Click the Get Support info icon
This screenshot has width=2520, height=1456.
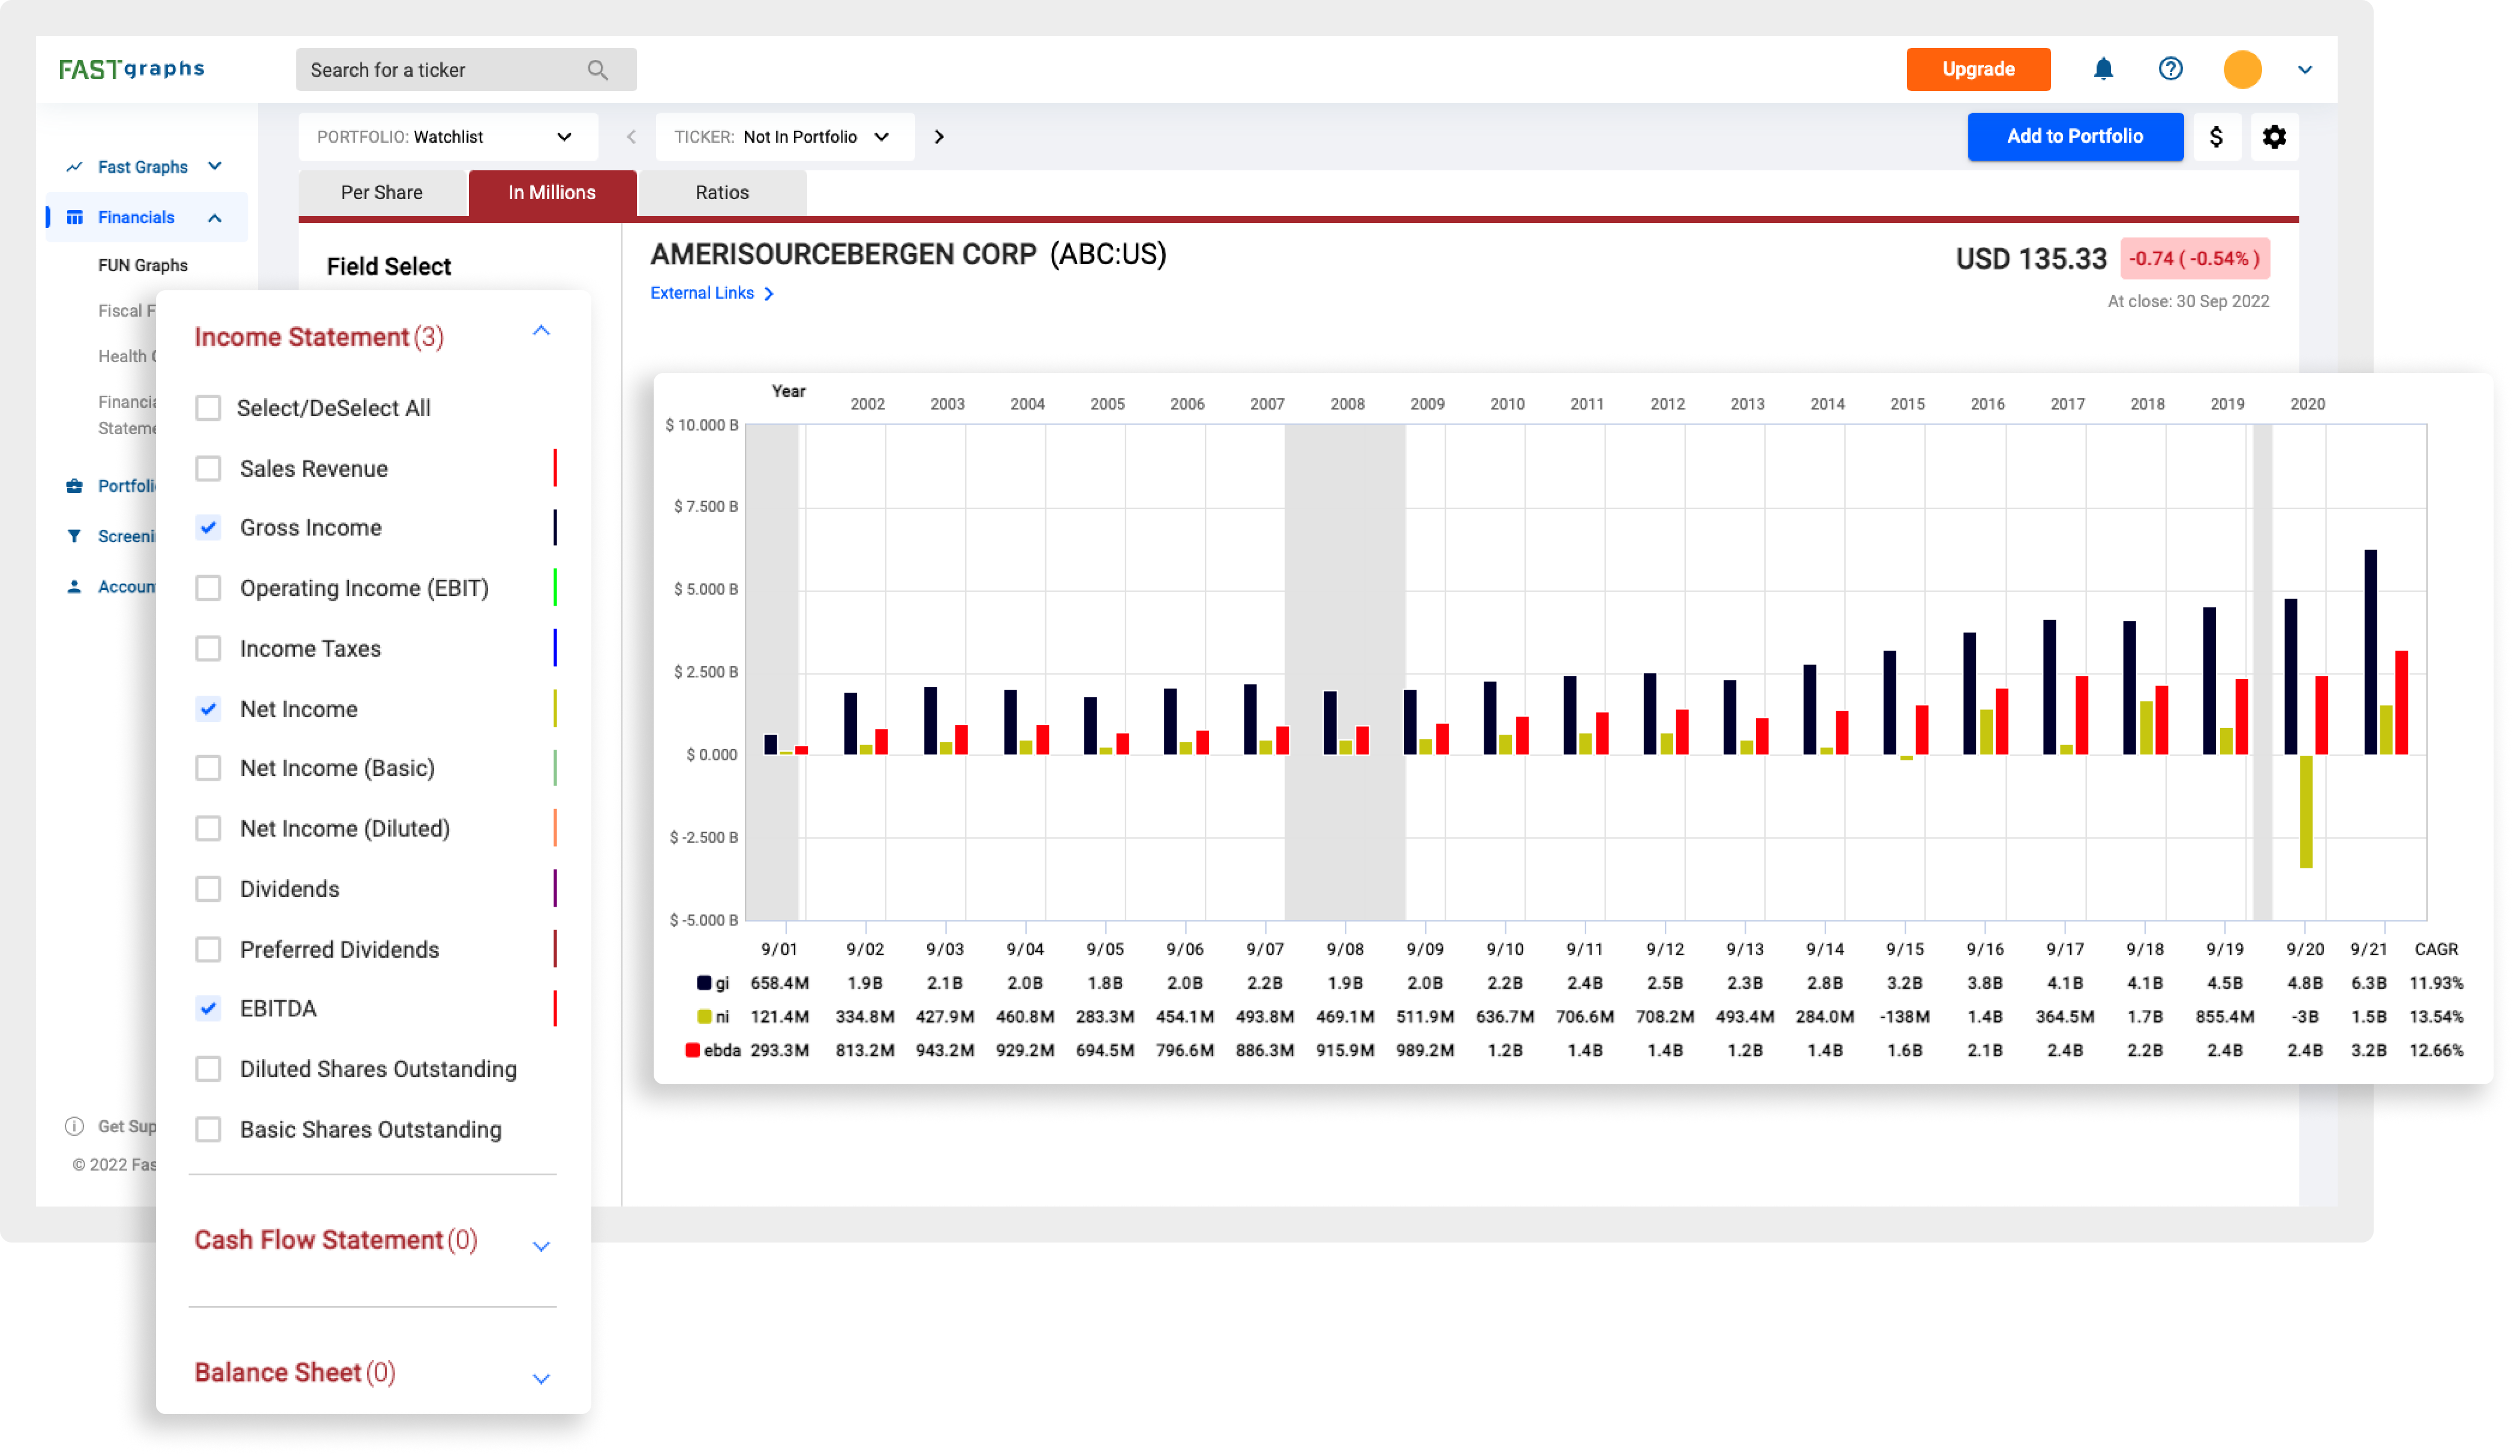coord(74,1126)
